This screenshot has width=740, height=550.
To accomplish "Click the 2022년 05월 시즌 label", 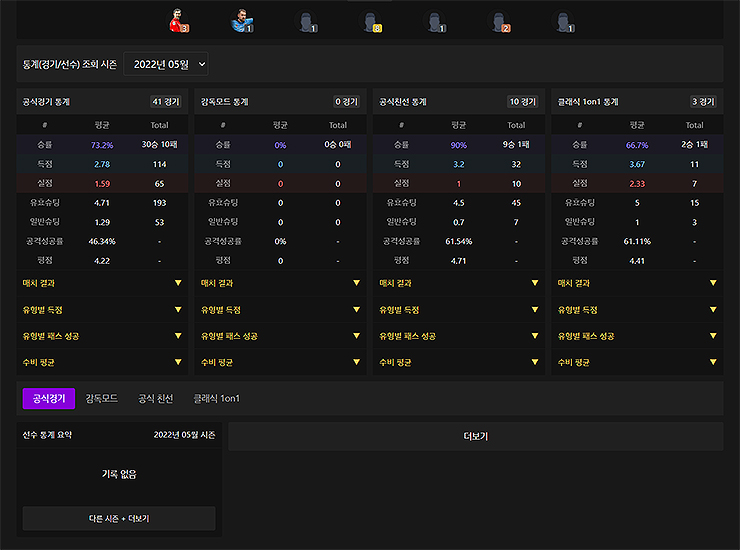I will tap(185, 435).
